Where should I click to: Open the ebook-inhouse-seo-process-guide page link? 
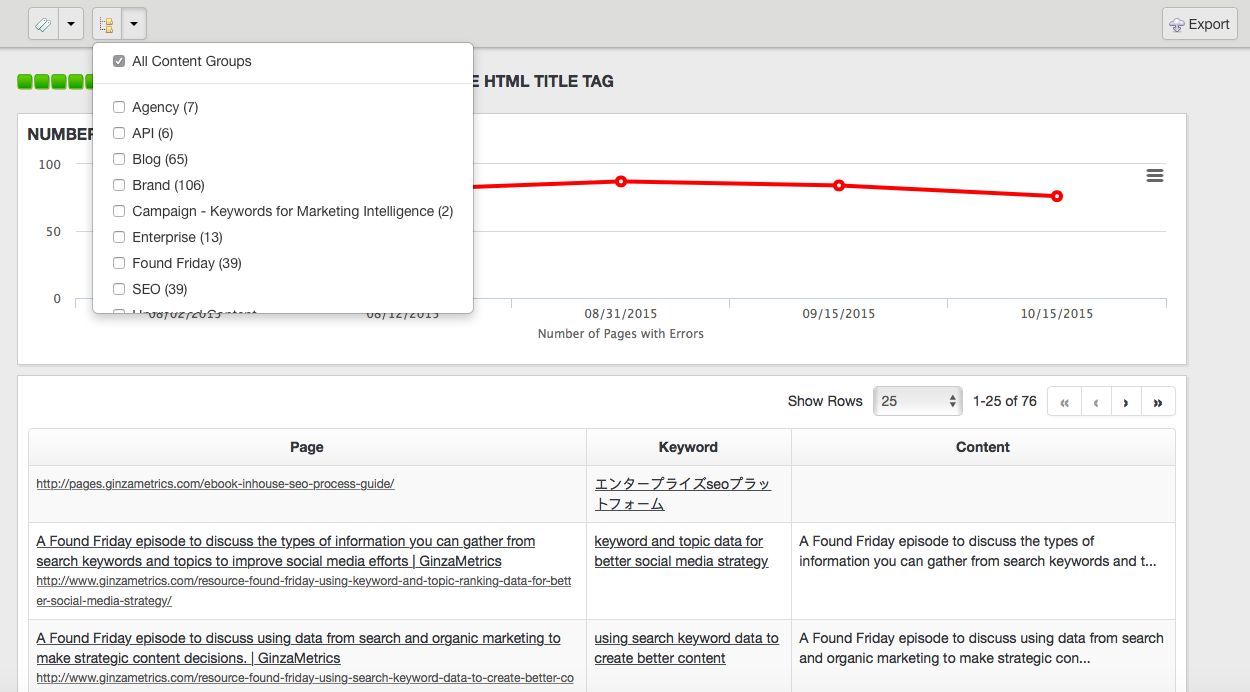coord(215,484)
